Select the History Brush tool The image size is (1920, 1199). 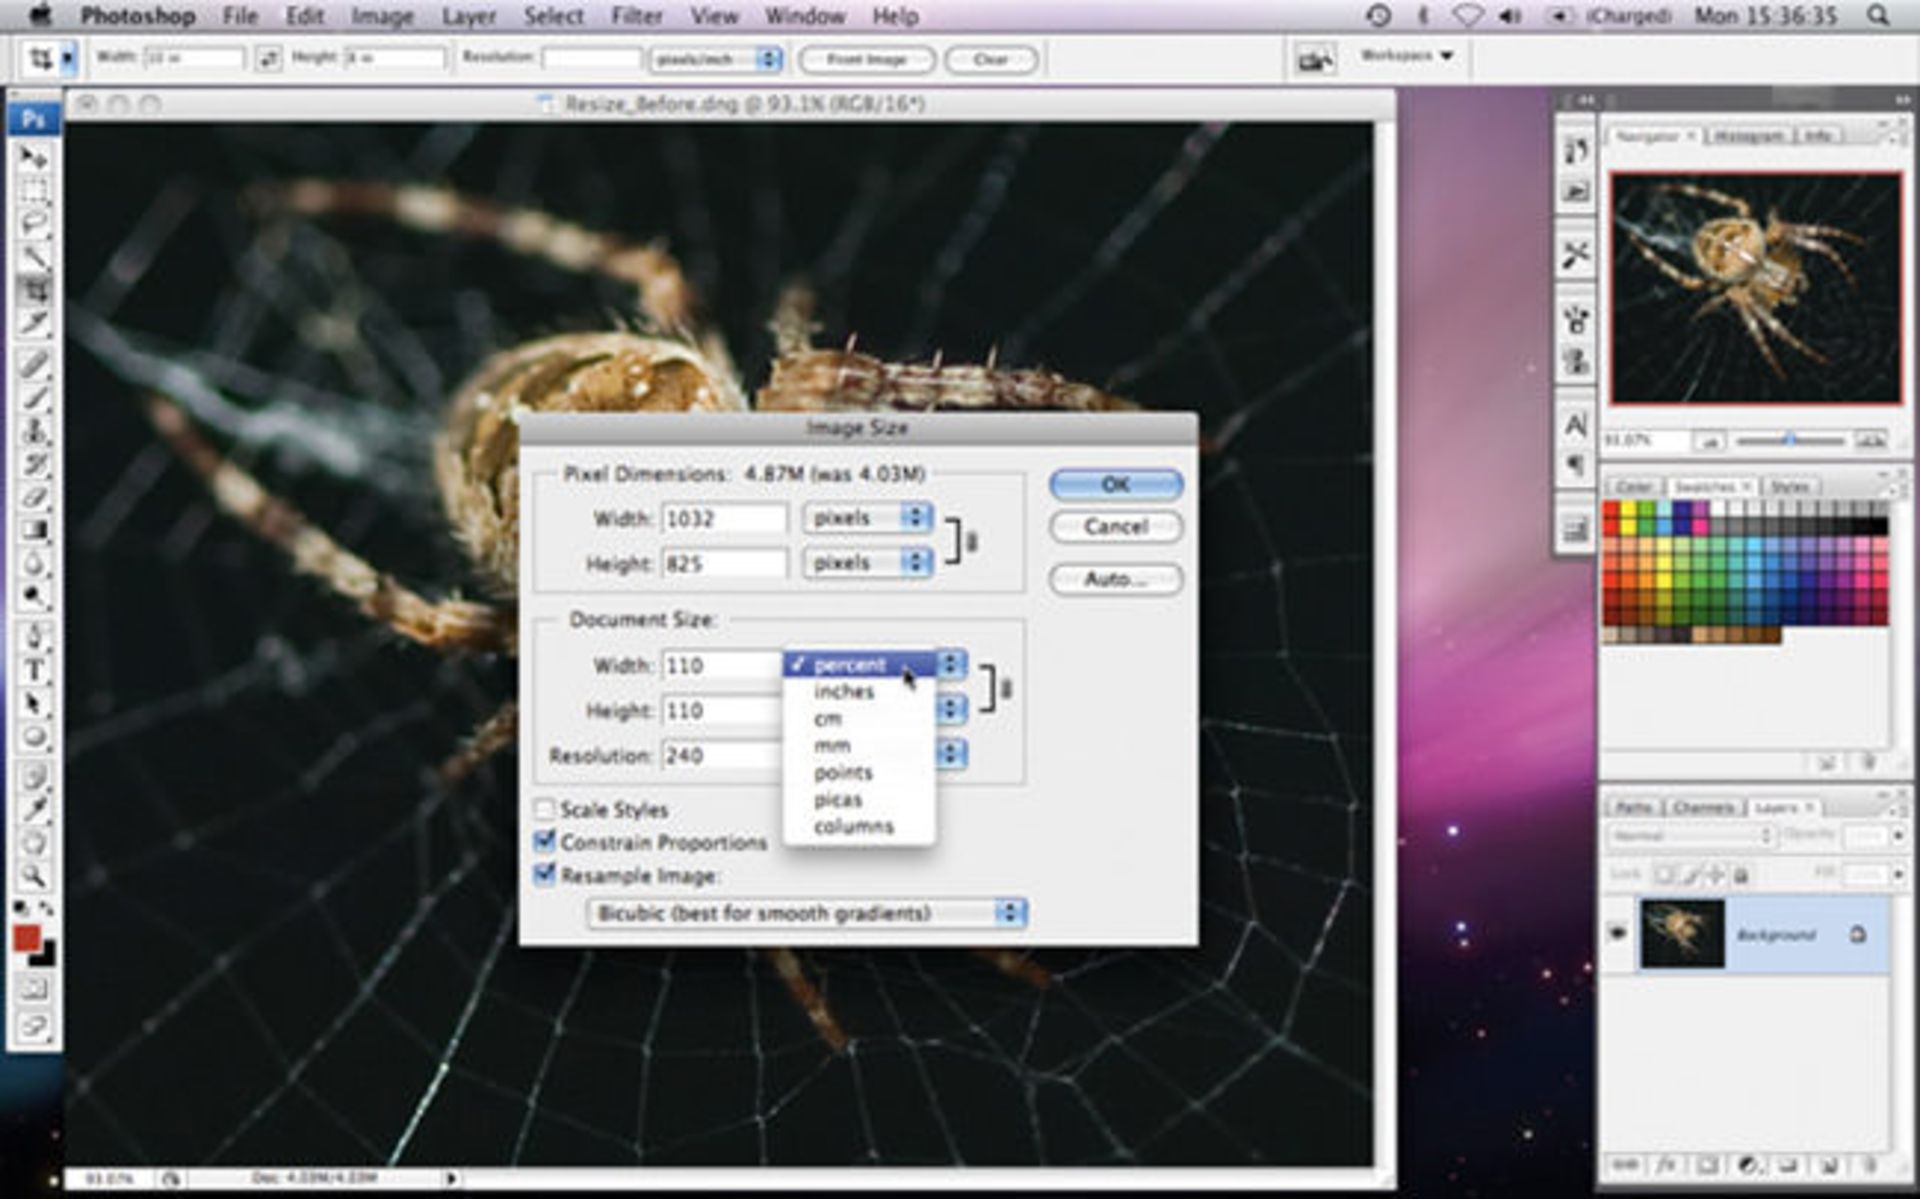point(34,464)
